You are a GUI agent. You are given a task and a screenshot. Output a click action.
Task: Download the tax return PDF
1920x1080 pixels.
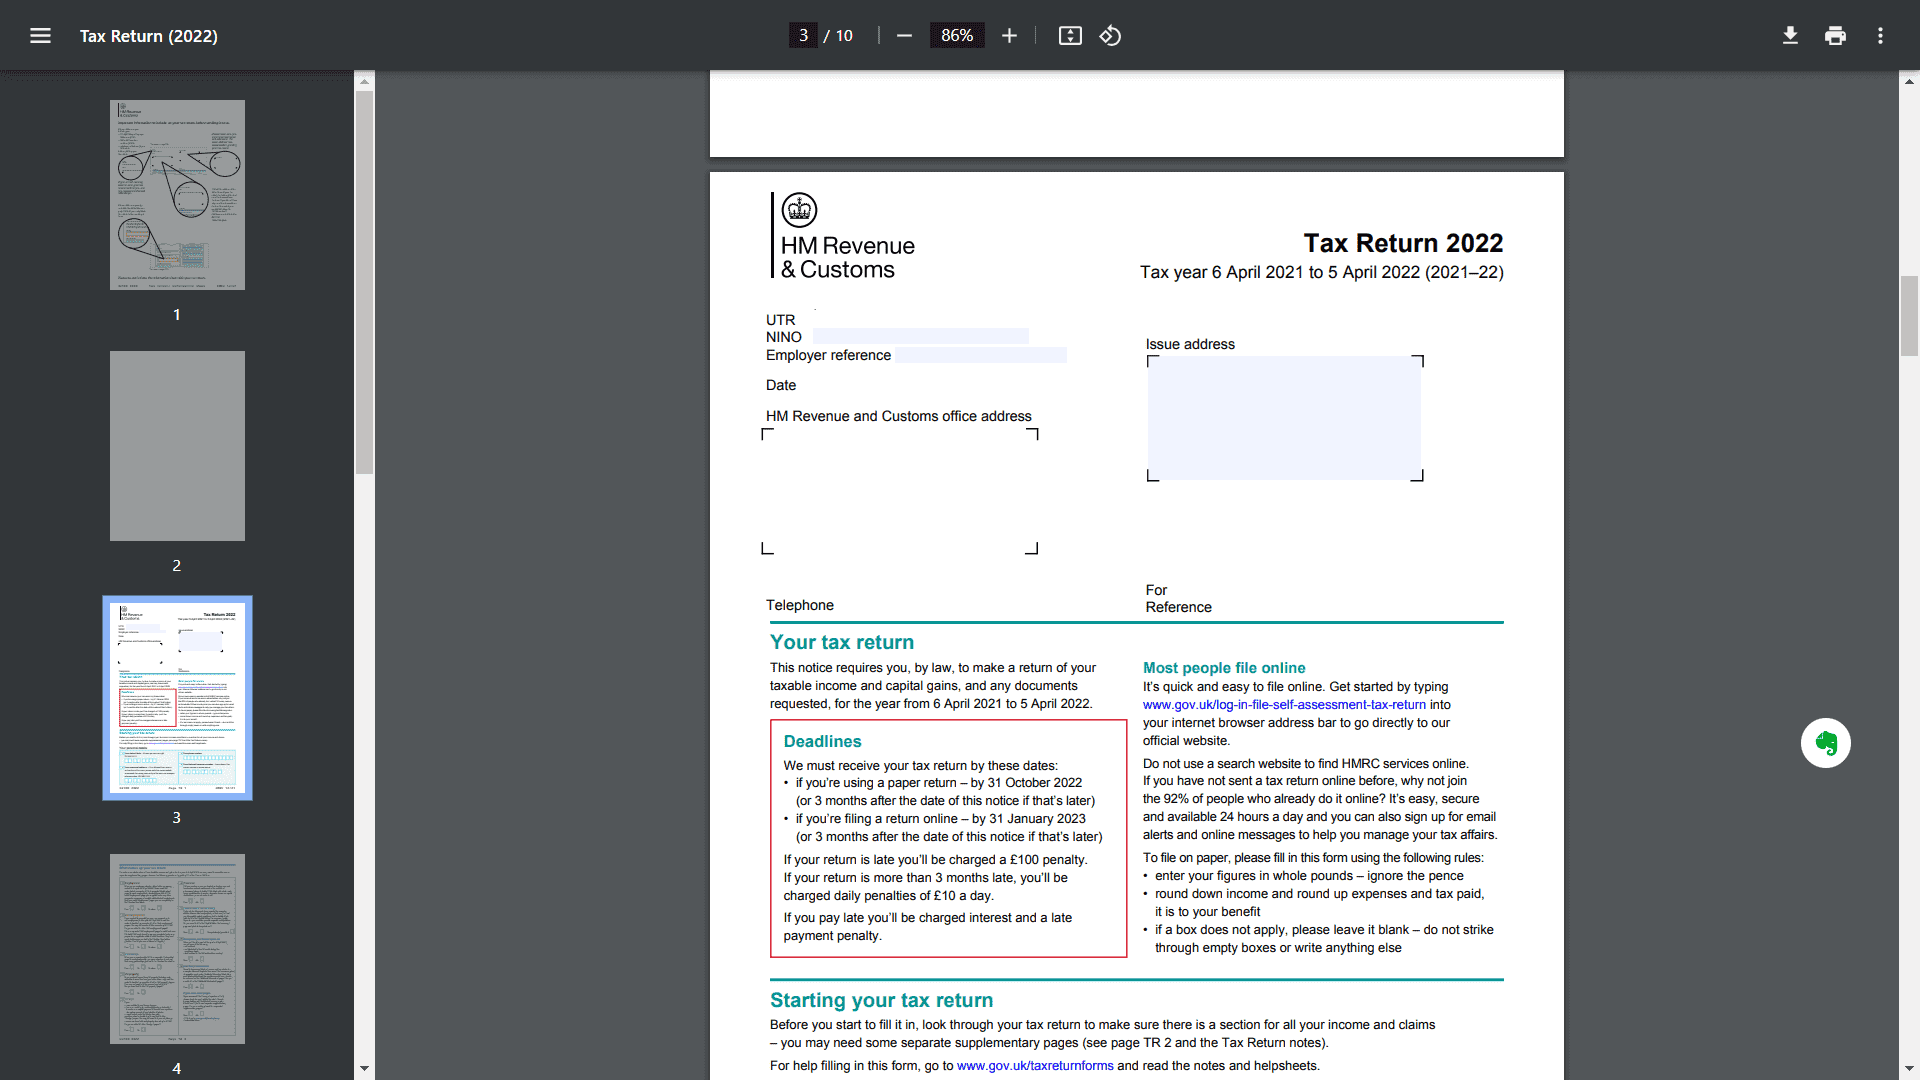tap(1790, 35)
